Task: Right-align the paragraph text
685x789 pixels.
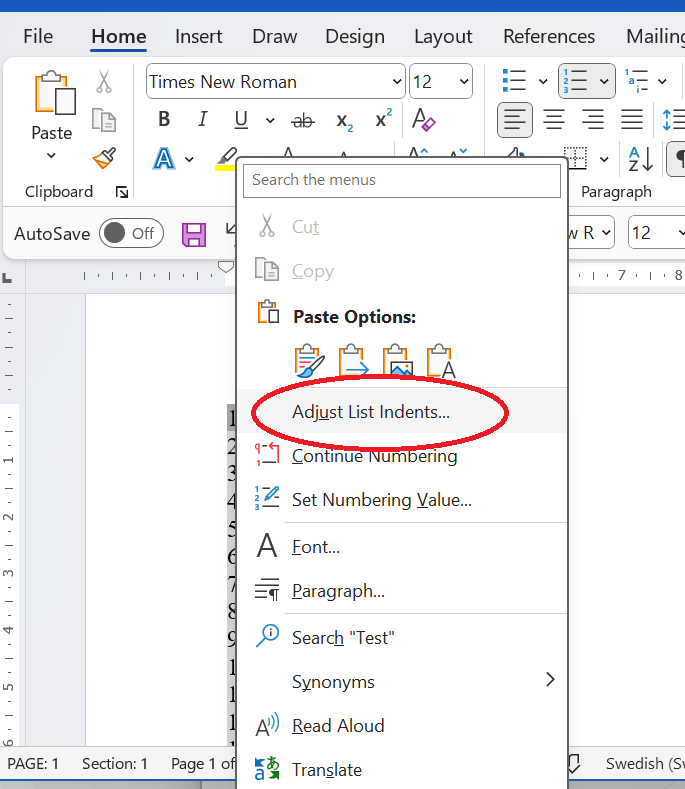Action: [593, 120]
